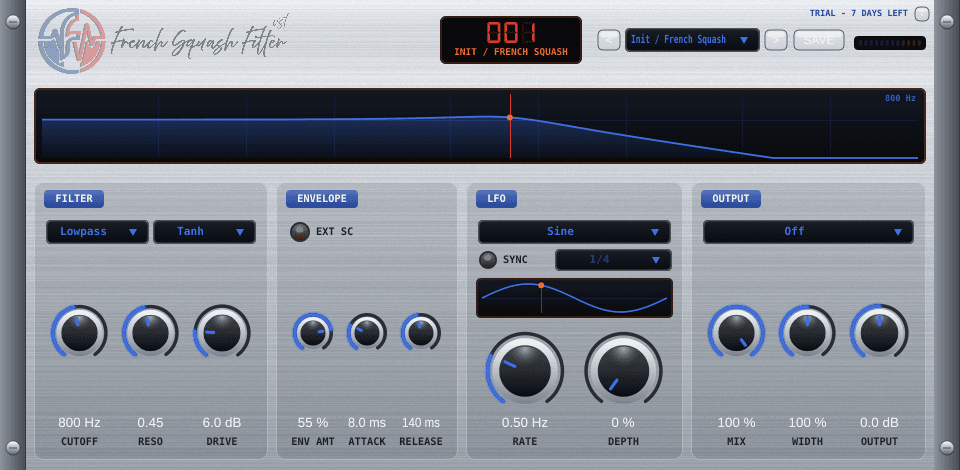Open the 1/4 sync rate dropdown
This screenshot has width=960, height=470.
pyautogui.click(x=613, y=259)
